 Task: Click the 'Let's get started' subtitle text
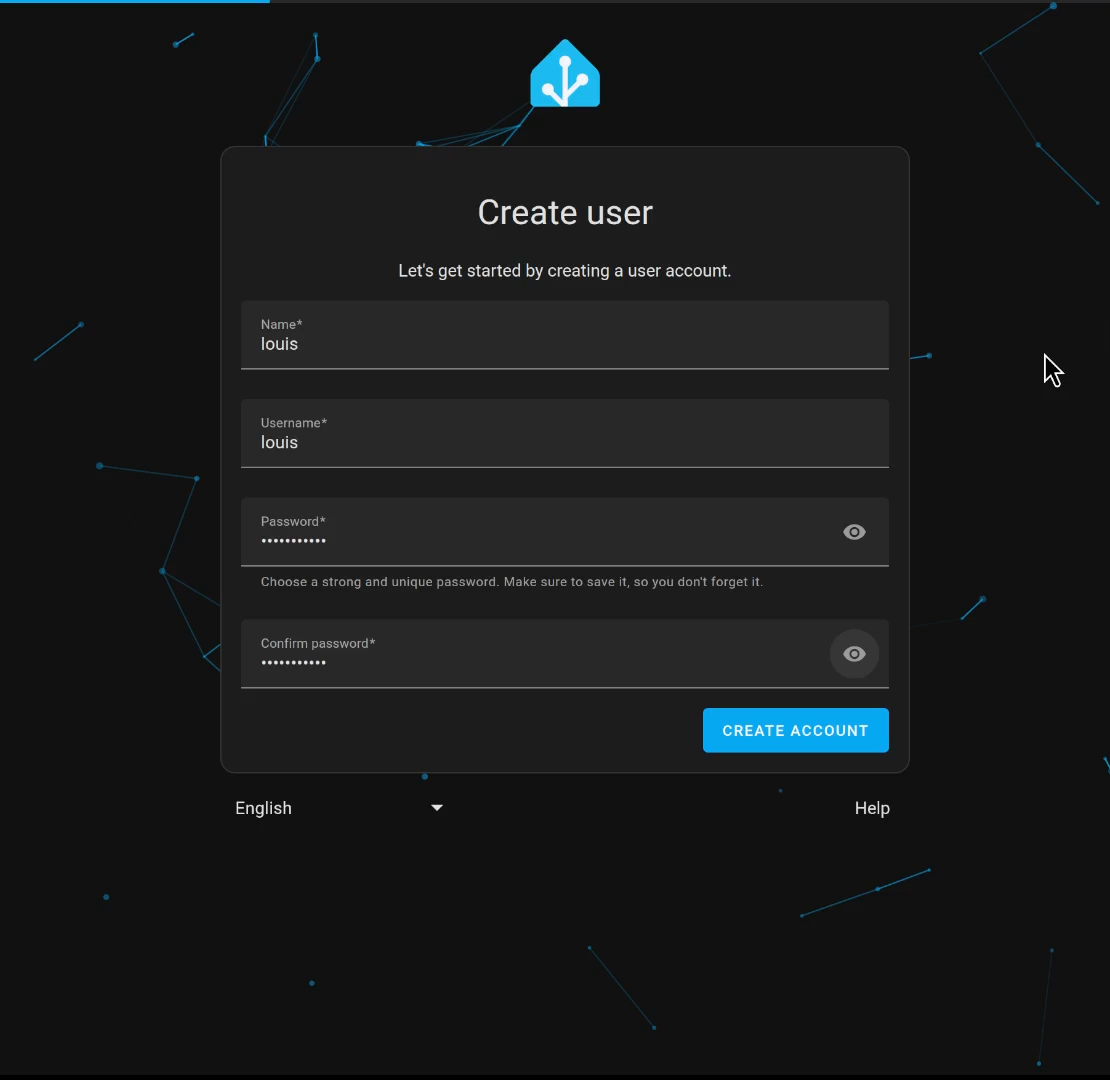pyautogui.click(x=564, y=271)
